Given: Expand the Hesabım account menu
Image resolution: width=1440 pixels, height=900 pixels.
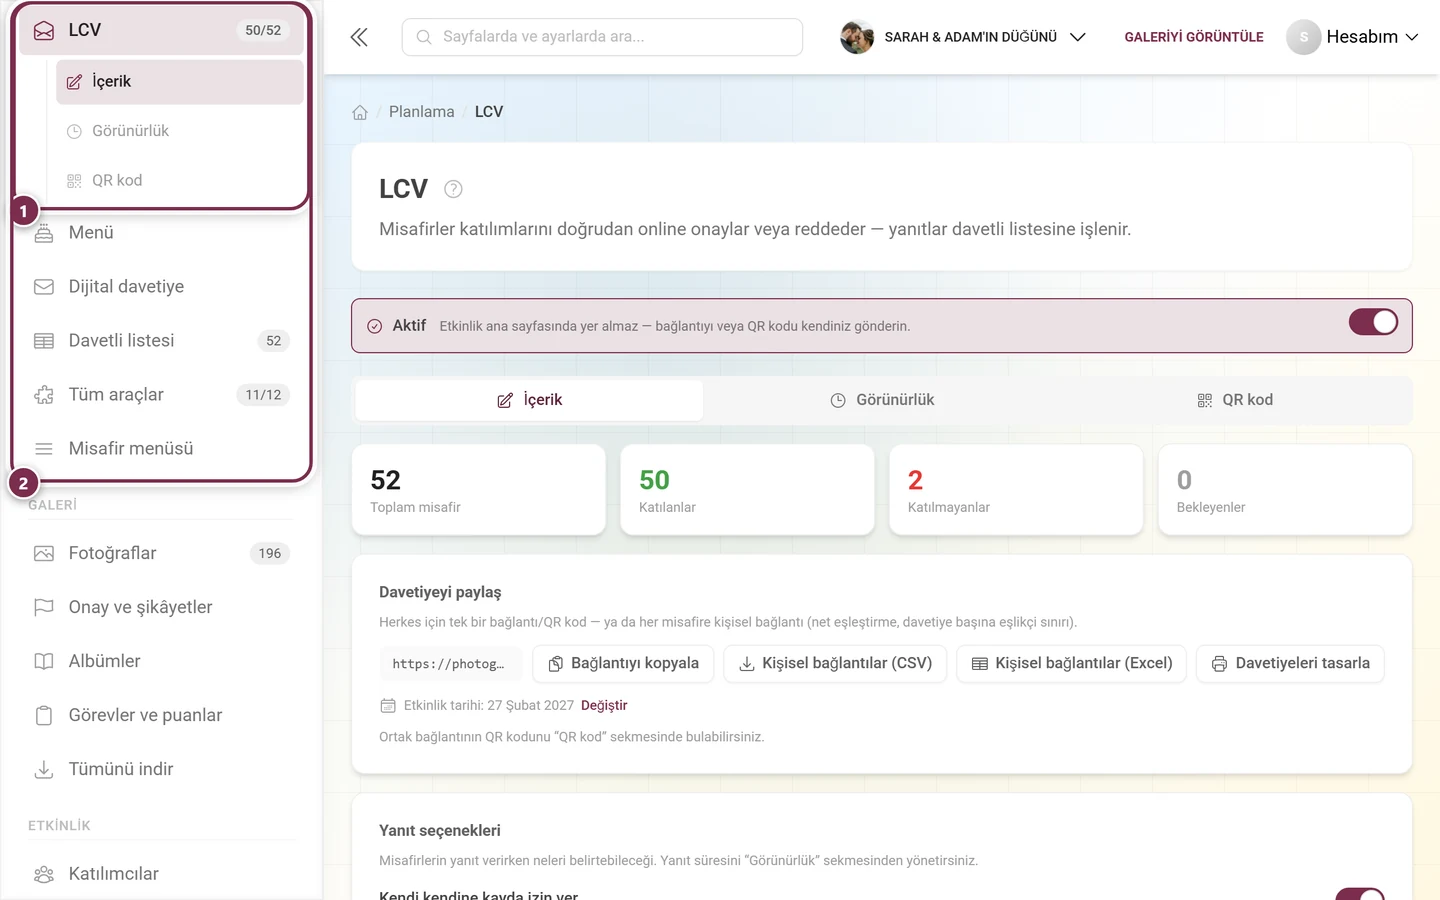Looking at the screenshot, I should click(x=1353, y=37).
